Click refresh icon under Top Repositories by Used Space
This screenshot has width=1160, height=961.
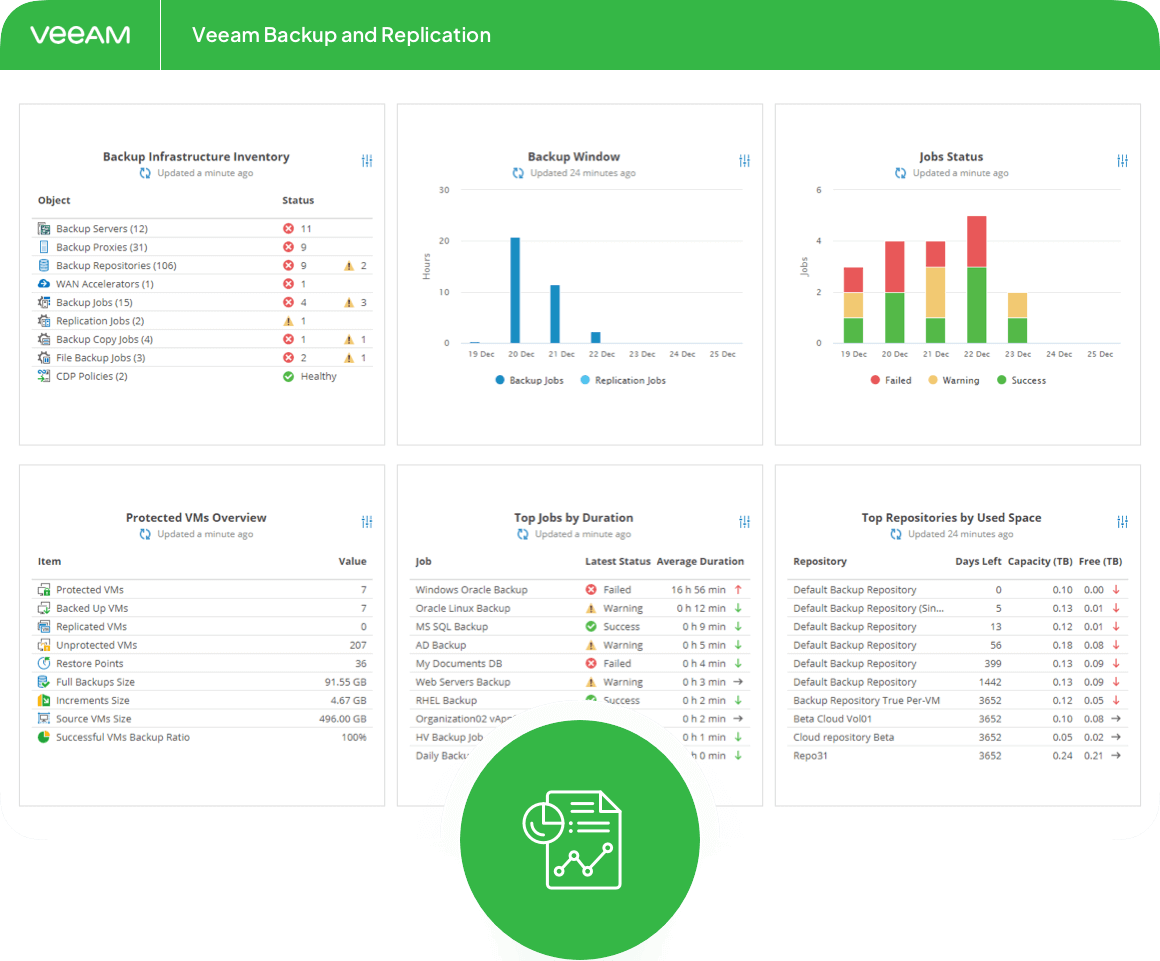click(x=896, y=534)
